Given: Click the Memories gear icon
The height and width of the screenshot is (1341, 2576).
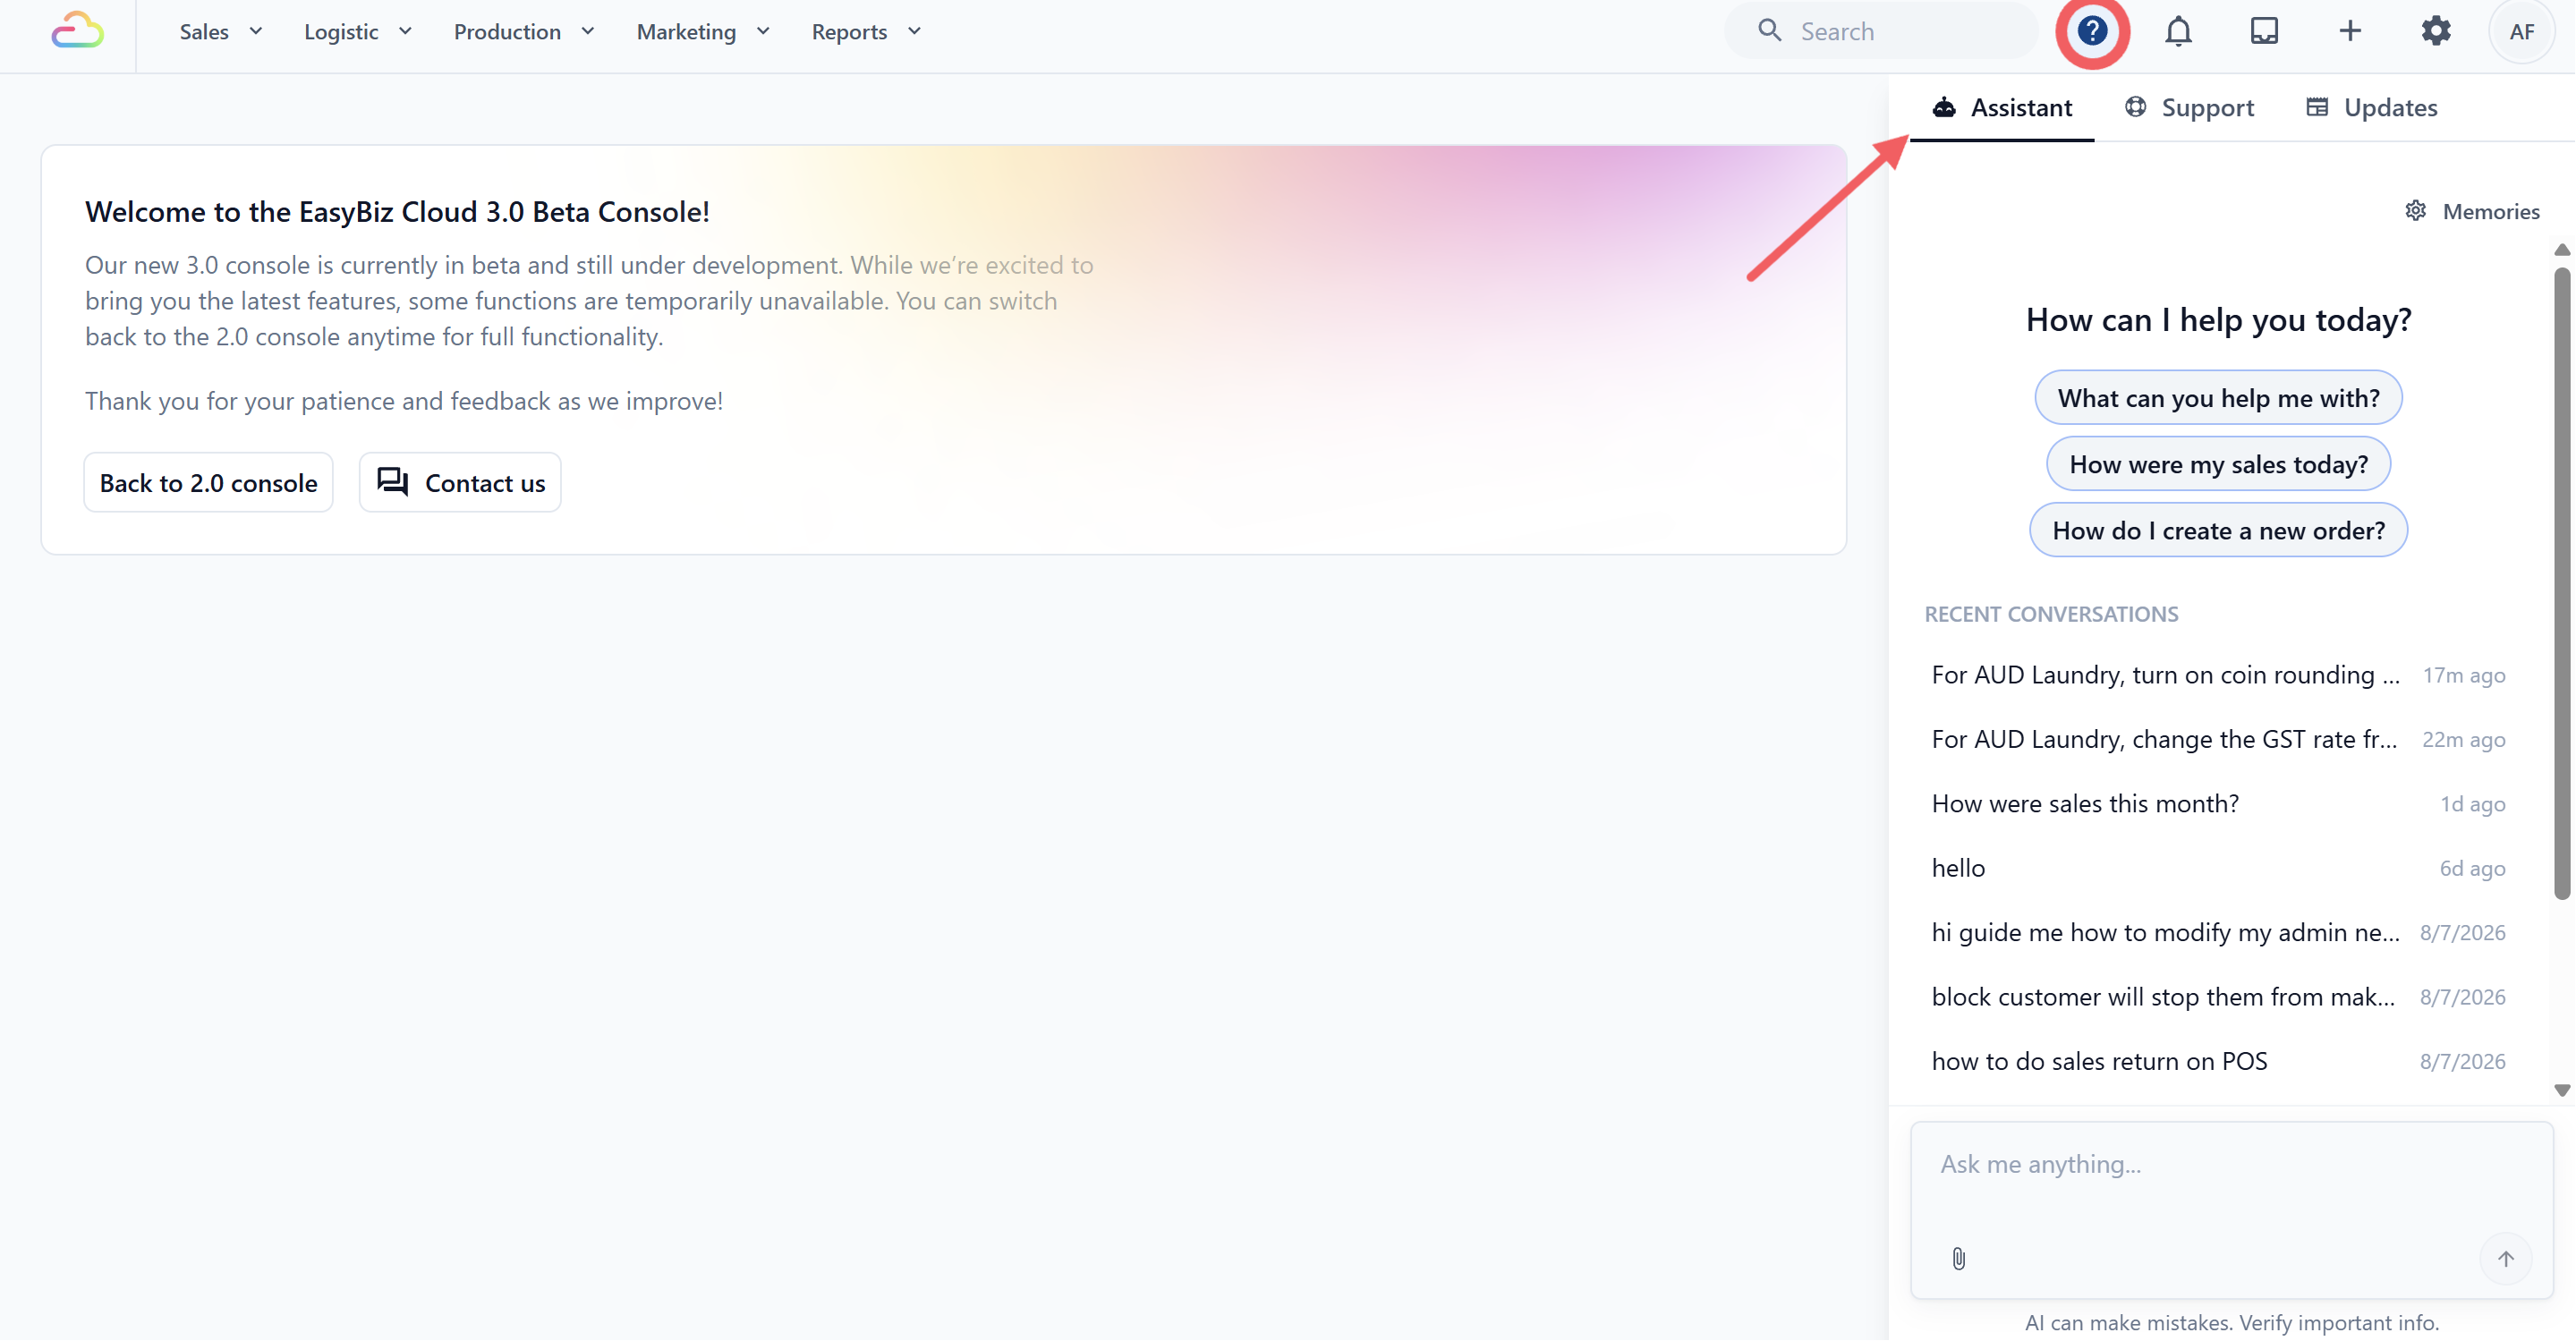Looking at the screenshot, I should [2415, 211].
